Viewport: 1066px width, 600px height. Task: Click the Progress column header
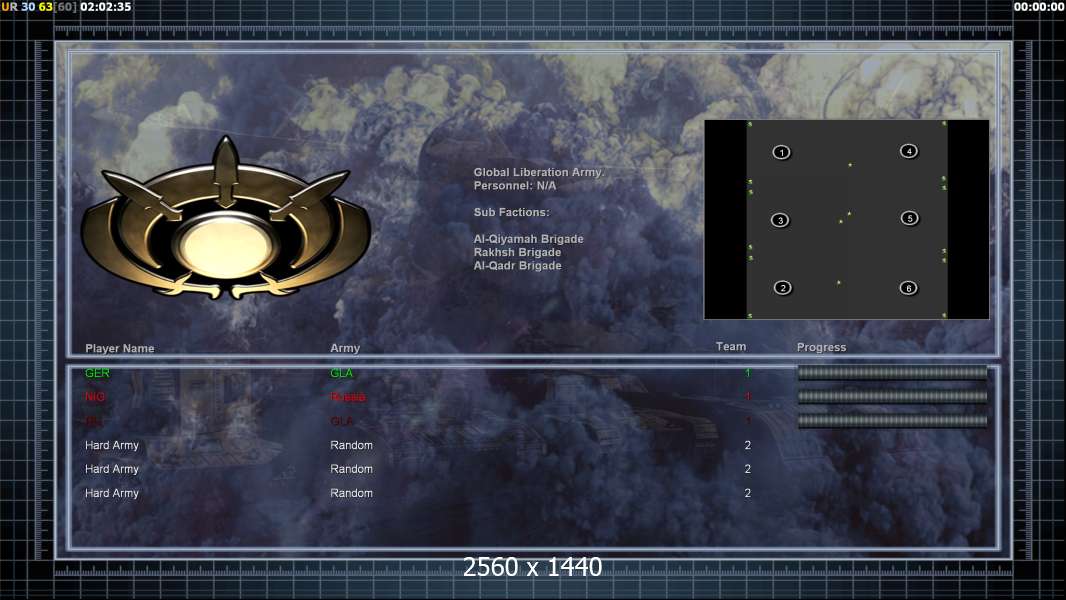[x=821, y=347]
